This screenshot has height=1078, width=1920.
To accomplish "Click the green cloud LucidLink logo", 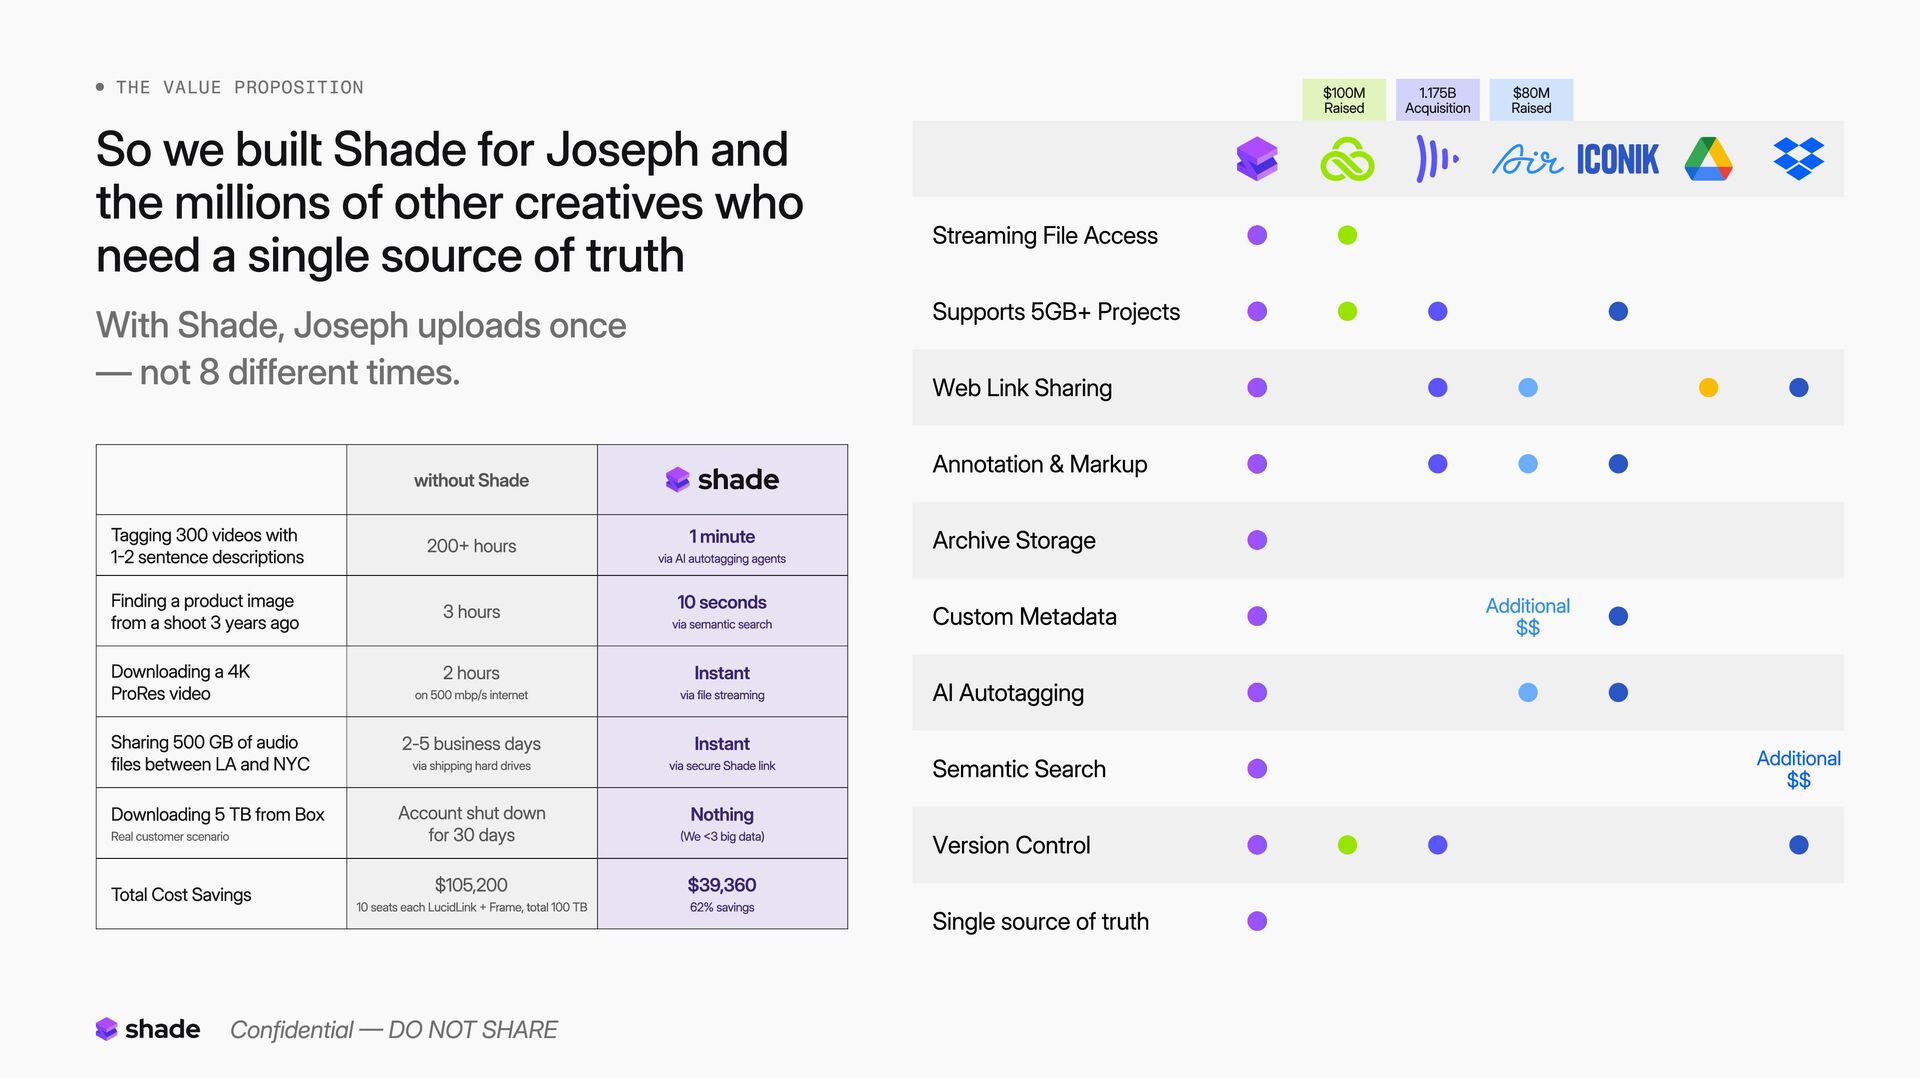I will coord(1347,160).
